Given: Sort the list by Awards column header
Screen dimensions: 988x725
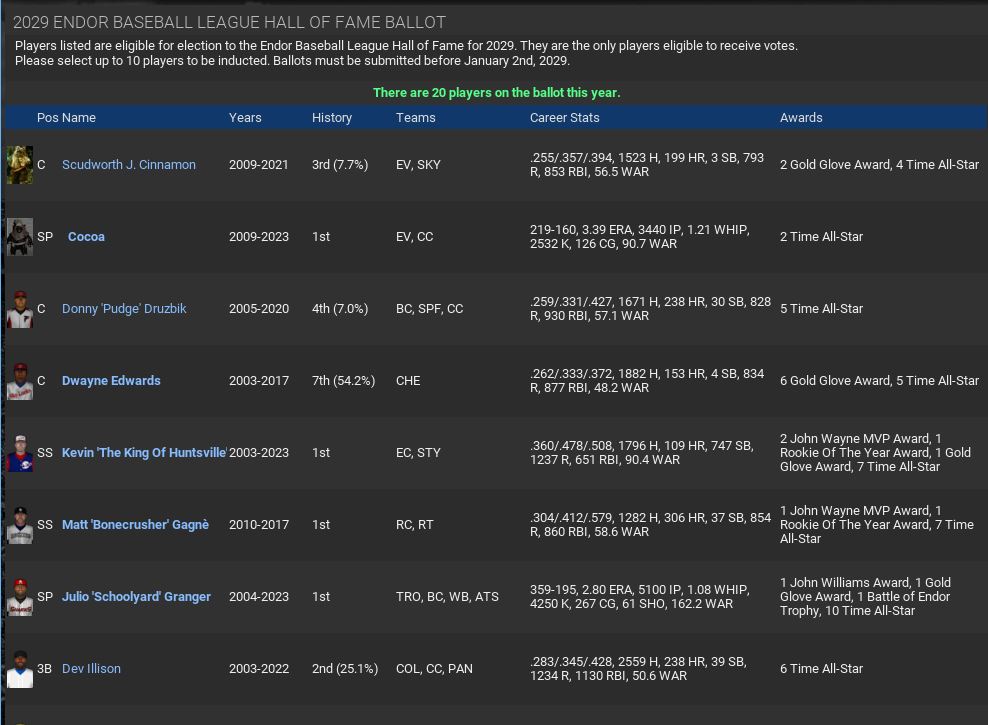Looking at the screenshot, I should pyautogui.click(x=801, y=118).
